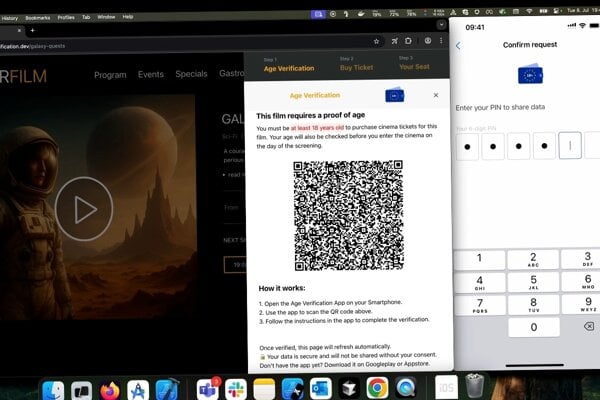Open the Trash in the dock
The height and width of the screenshot is (400, 600).
(474, 386)
